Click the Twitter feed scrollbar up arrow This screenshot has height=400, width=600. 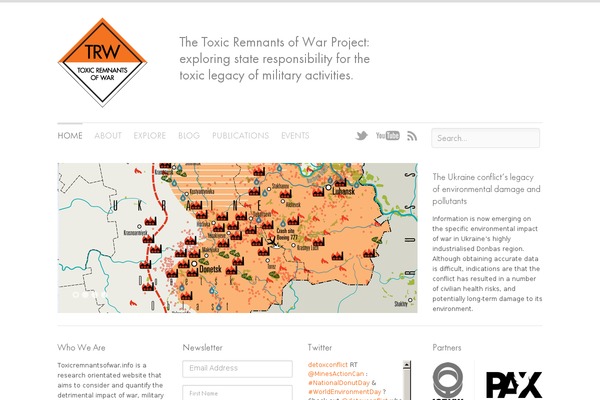(407, 365)
